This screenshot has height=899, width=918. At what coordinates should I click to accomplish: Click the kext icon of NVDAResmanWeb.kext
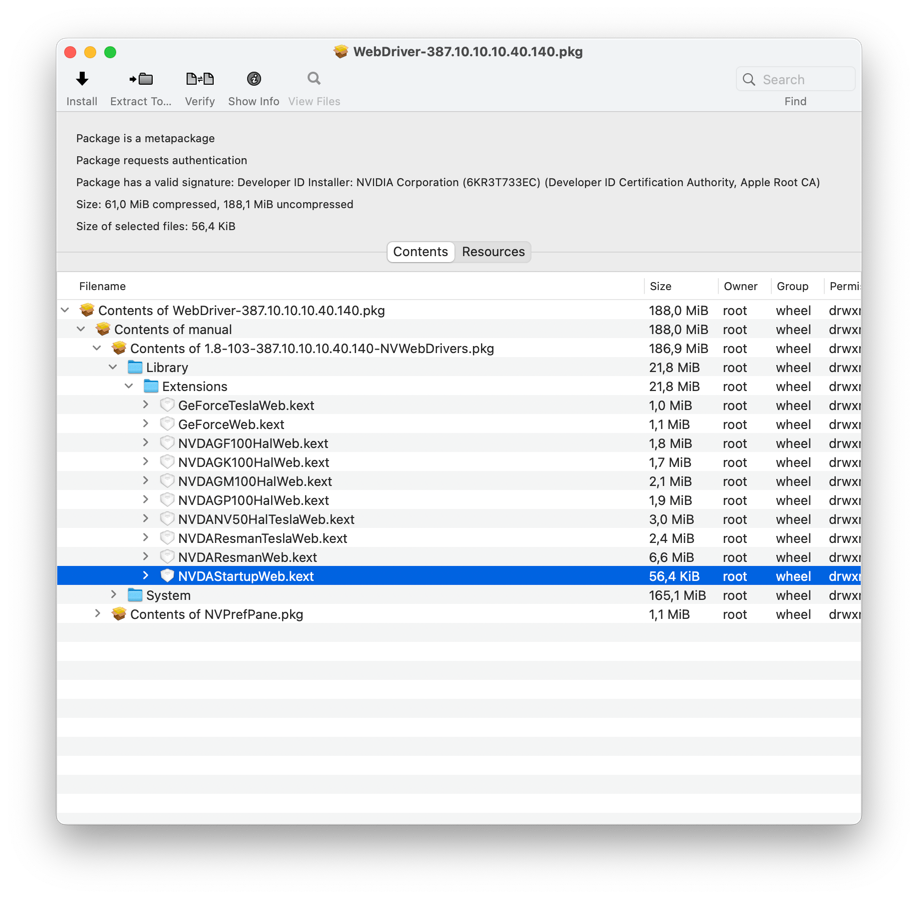coord(167,557)
